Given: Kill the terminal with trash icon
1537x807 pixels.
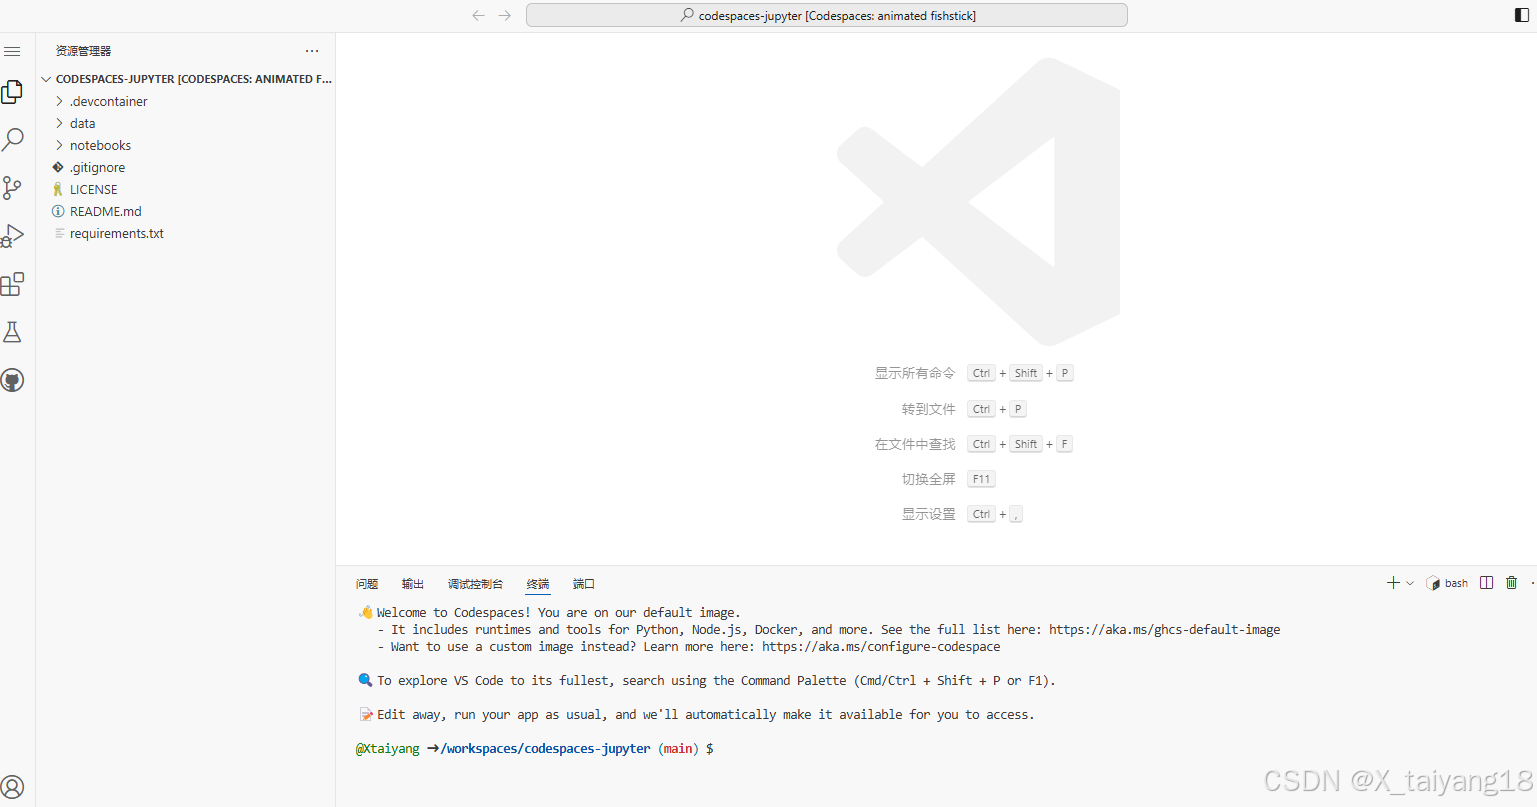Looking at the screenshot, I should [x=1512, y=583].
